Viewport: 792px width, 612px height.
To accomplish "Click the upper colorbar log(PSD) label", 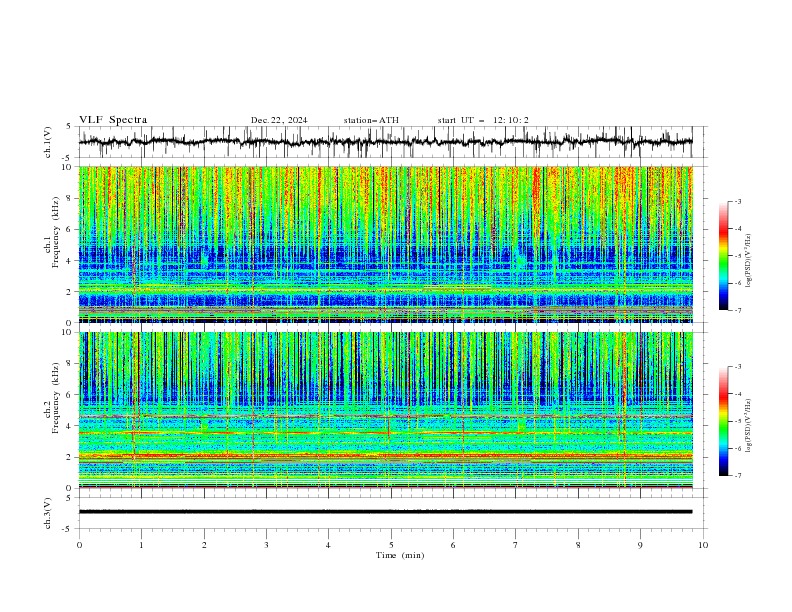I will [749, 261].
